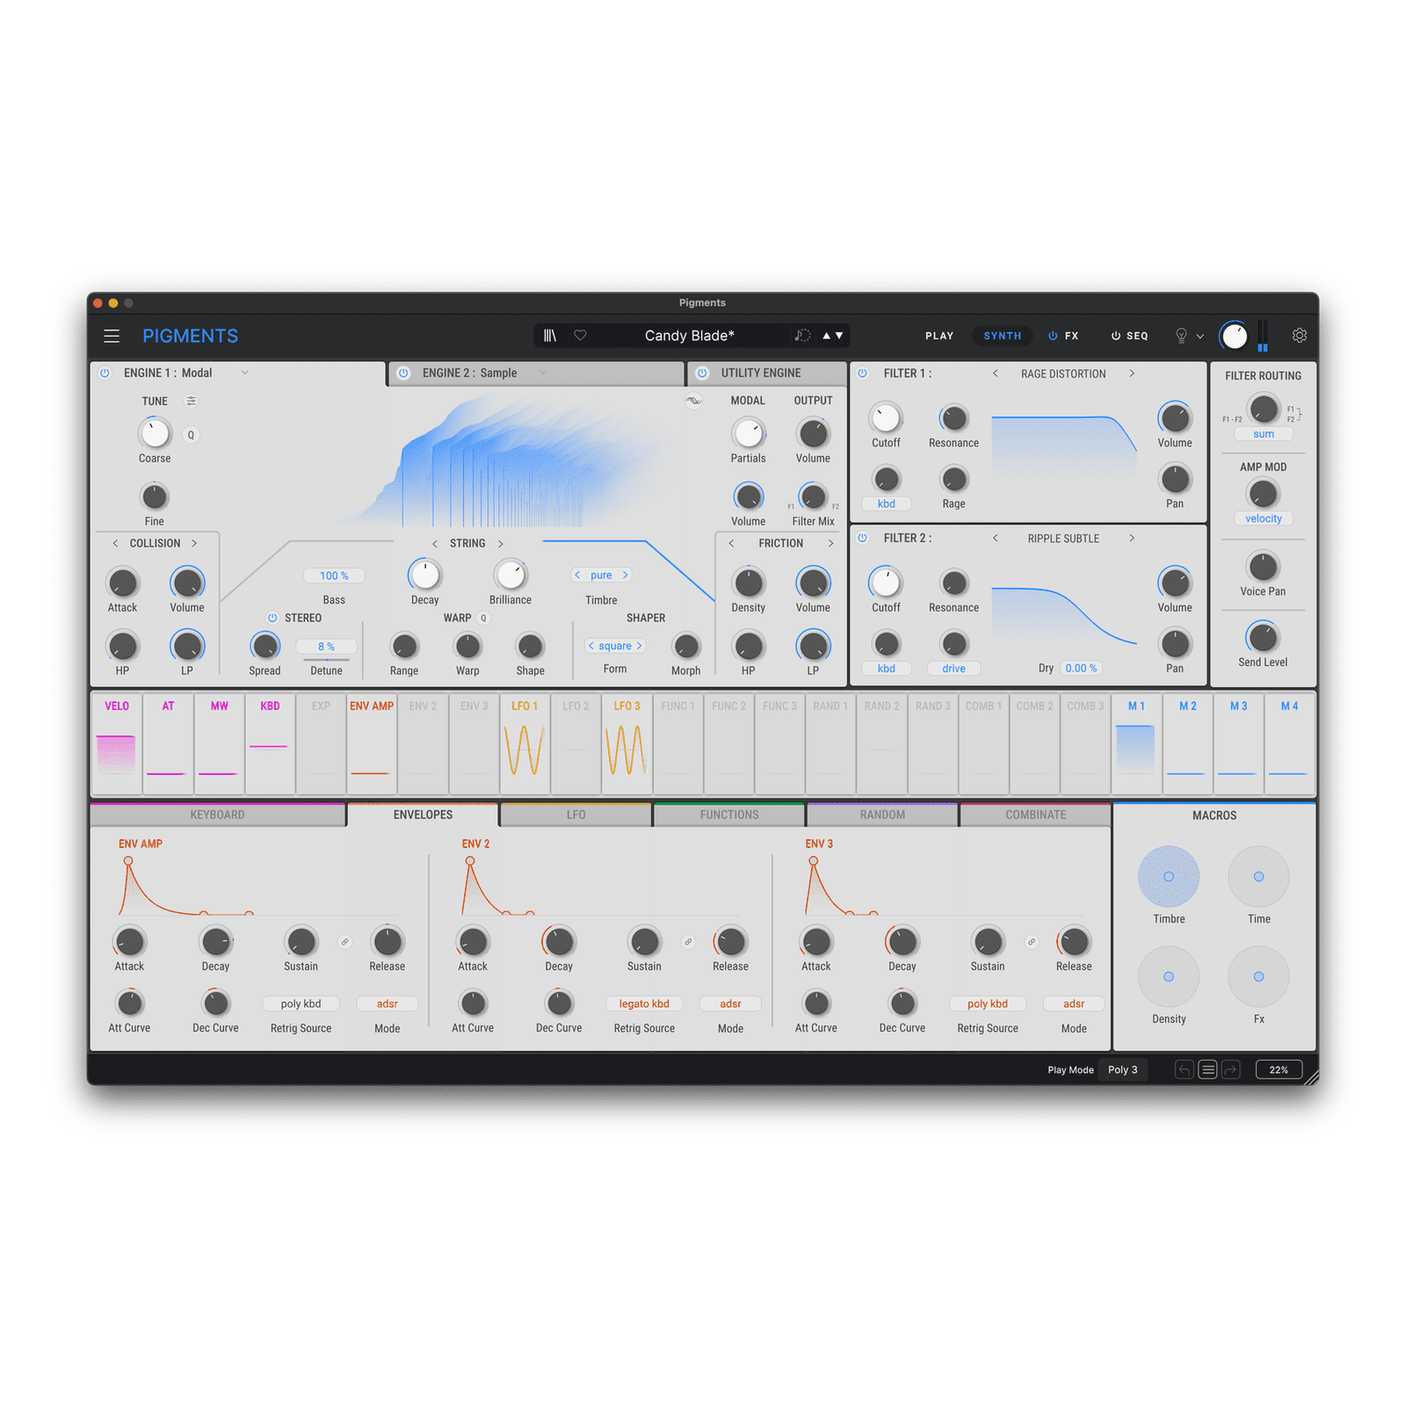This screenshot has width=1406, height=1406.
Task: Click the Timbre macro control
Action: [x=1168, y=876]
